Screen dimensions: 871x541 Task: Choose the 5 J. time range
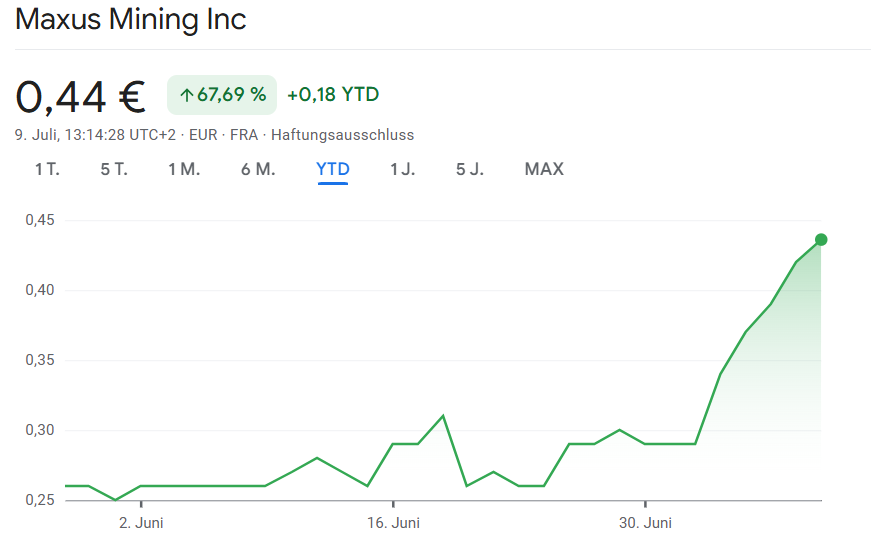[x=469, y=169]
